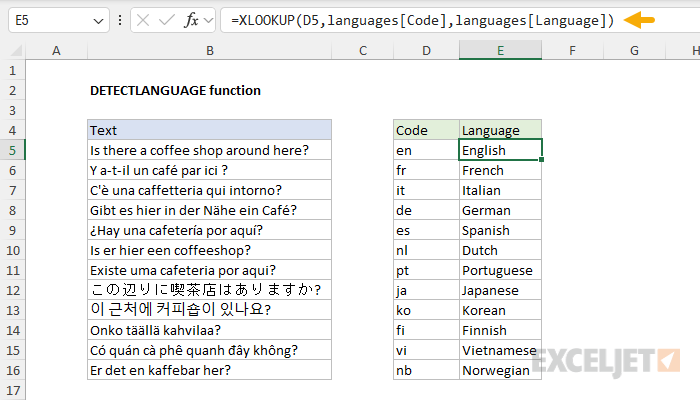Select row 12 header

12,290
